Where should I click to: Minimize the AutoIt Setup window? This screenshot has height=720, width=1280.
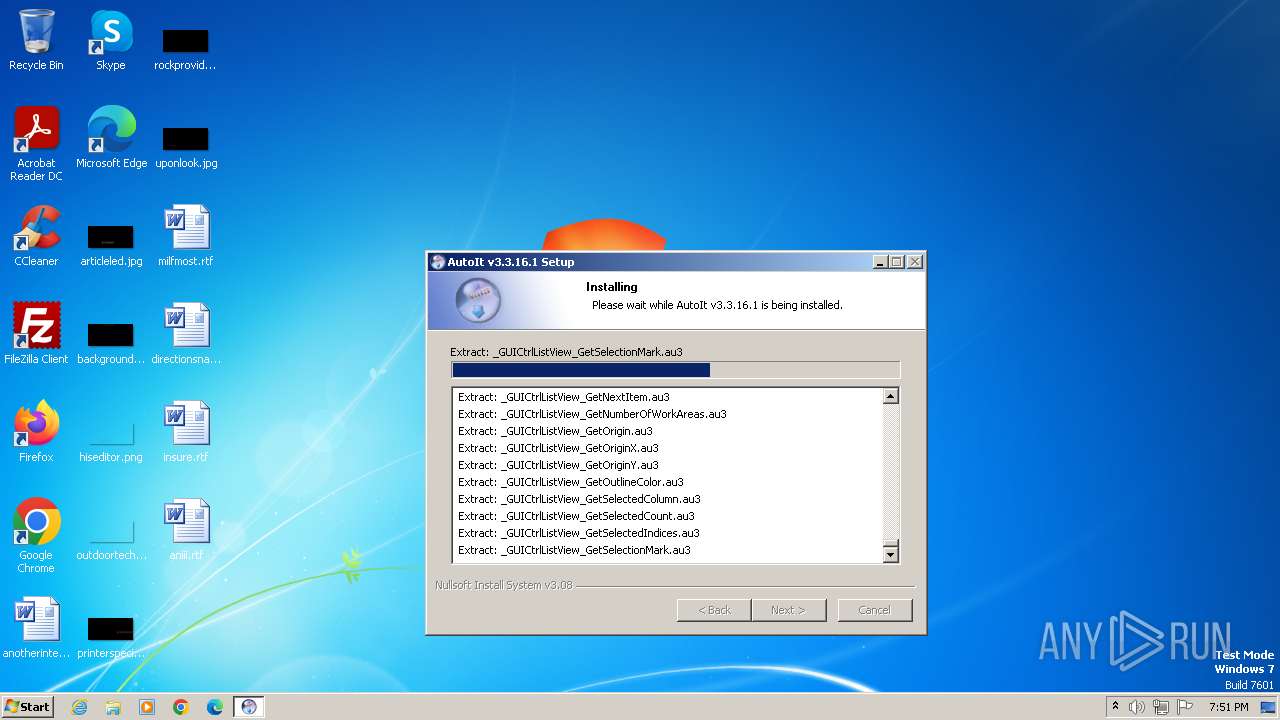click(x=880, y=262)
